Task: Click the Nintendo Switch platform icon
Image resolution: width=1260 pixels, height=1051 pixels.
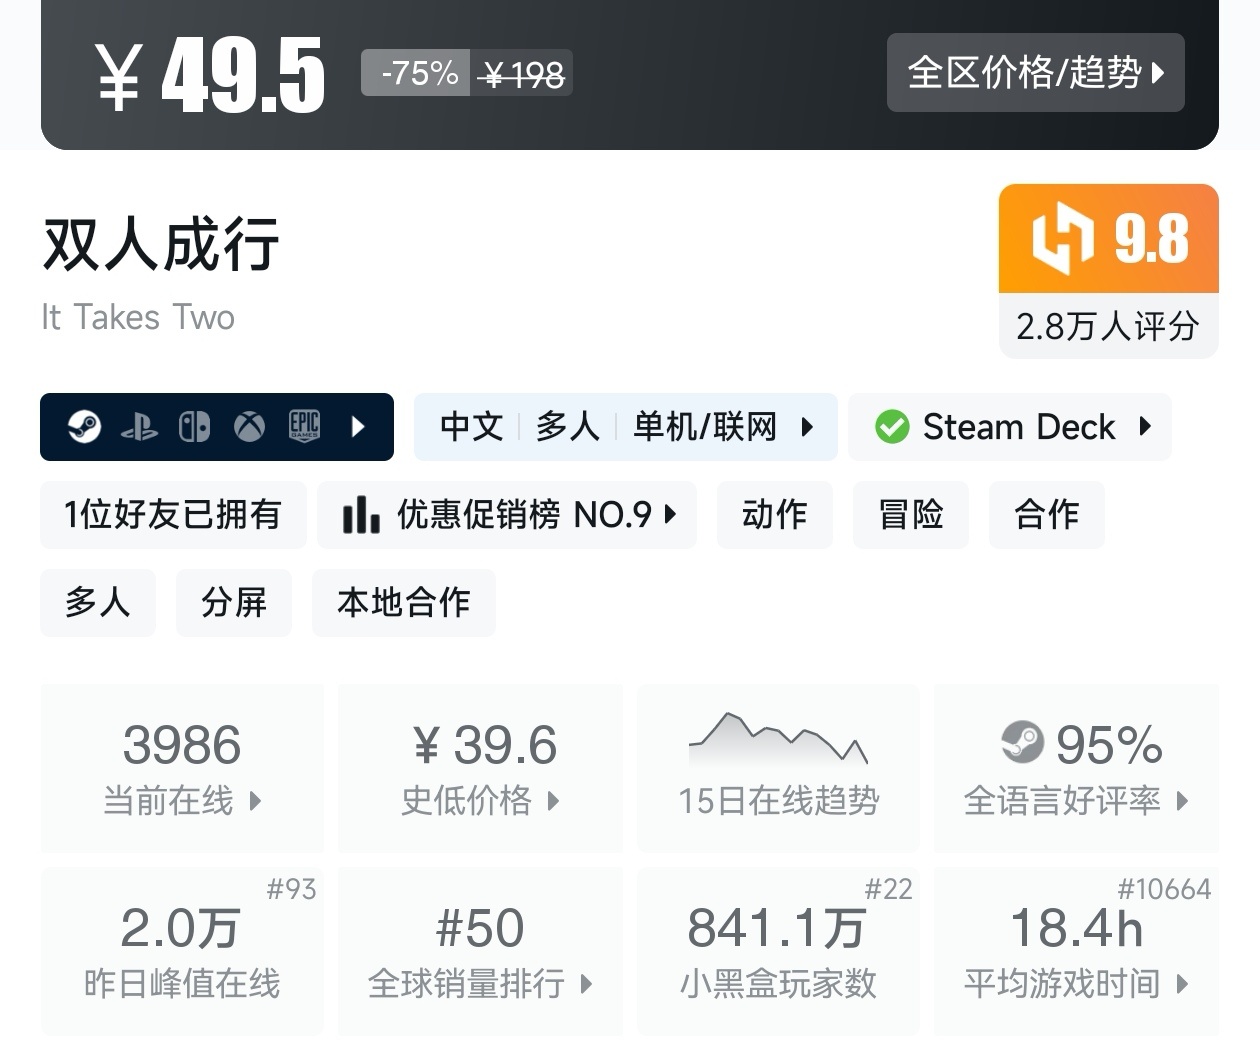Action: pos(194,427)
